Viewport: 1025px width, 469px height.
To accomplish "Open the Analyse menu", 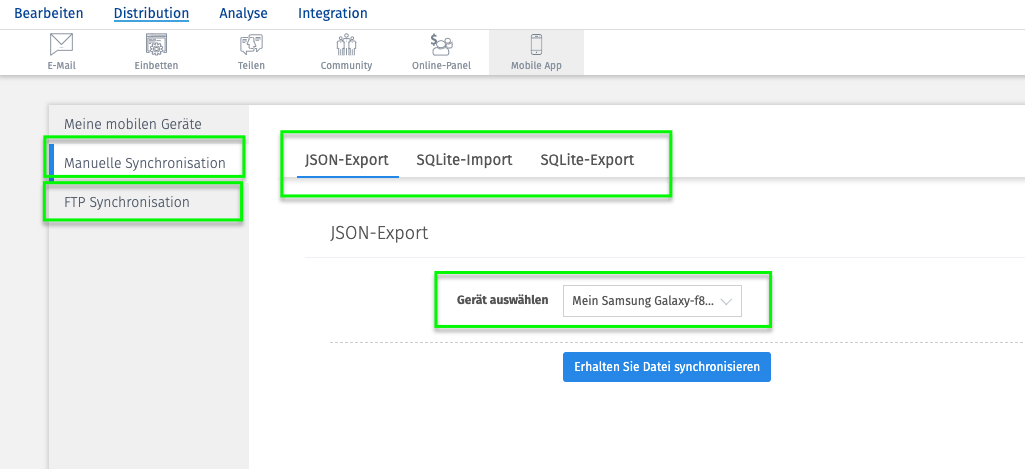I will 243,13.
